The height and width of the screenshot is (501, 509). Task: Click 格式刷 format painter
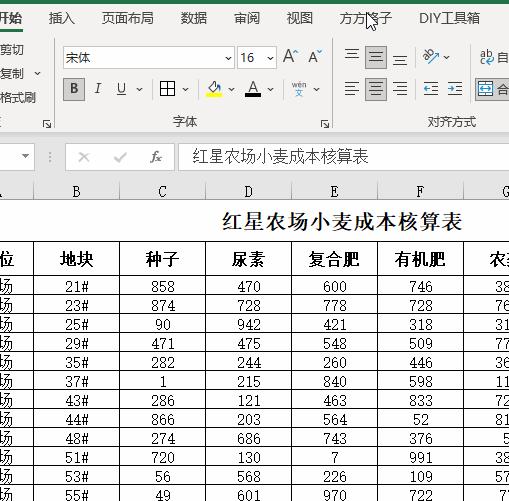(17, 97)
